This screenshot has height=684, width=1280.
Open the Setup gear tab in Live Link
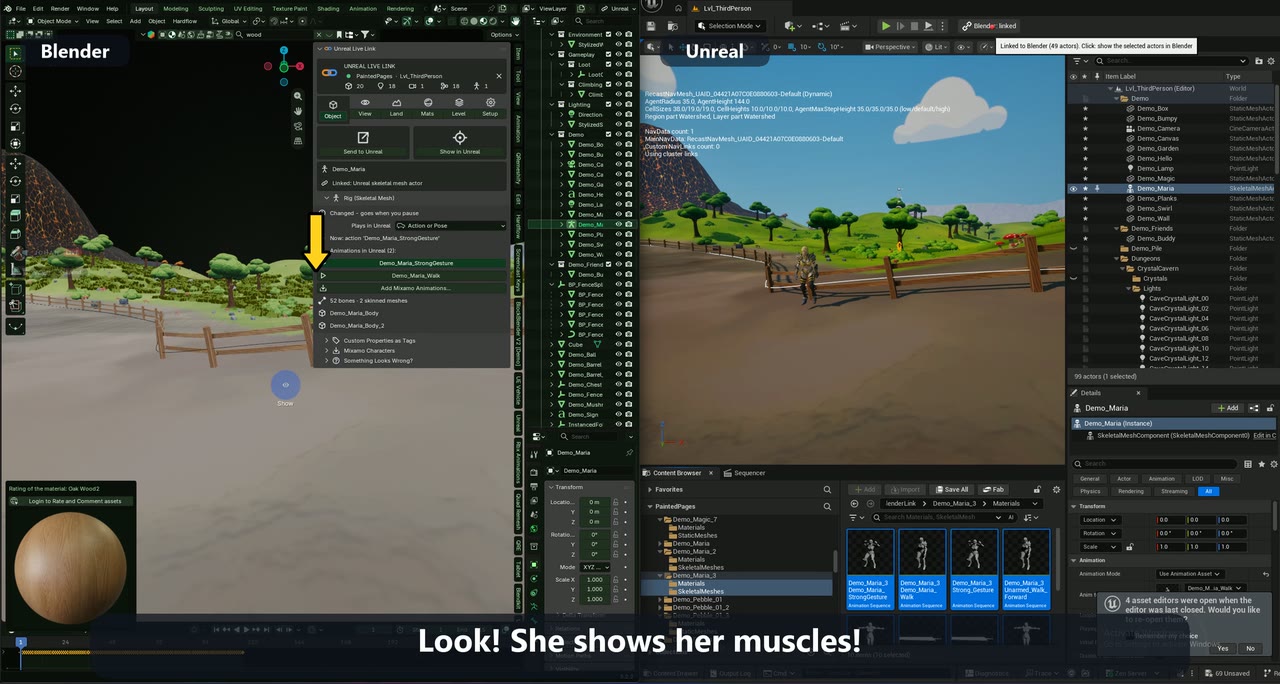(490, 108)
